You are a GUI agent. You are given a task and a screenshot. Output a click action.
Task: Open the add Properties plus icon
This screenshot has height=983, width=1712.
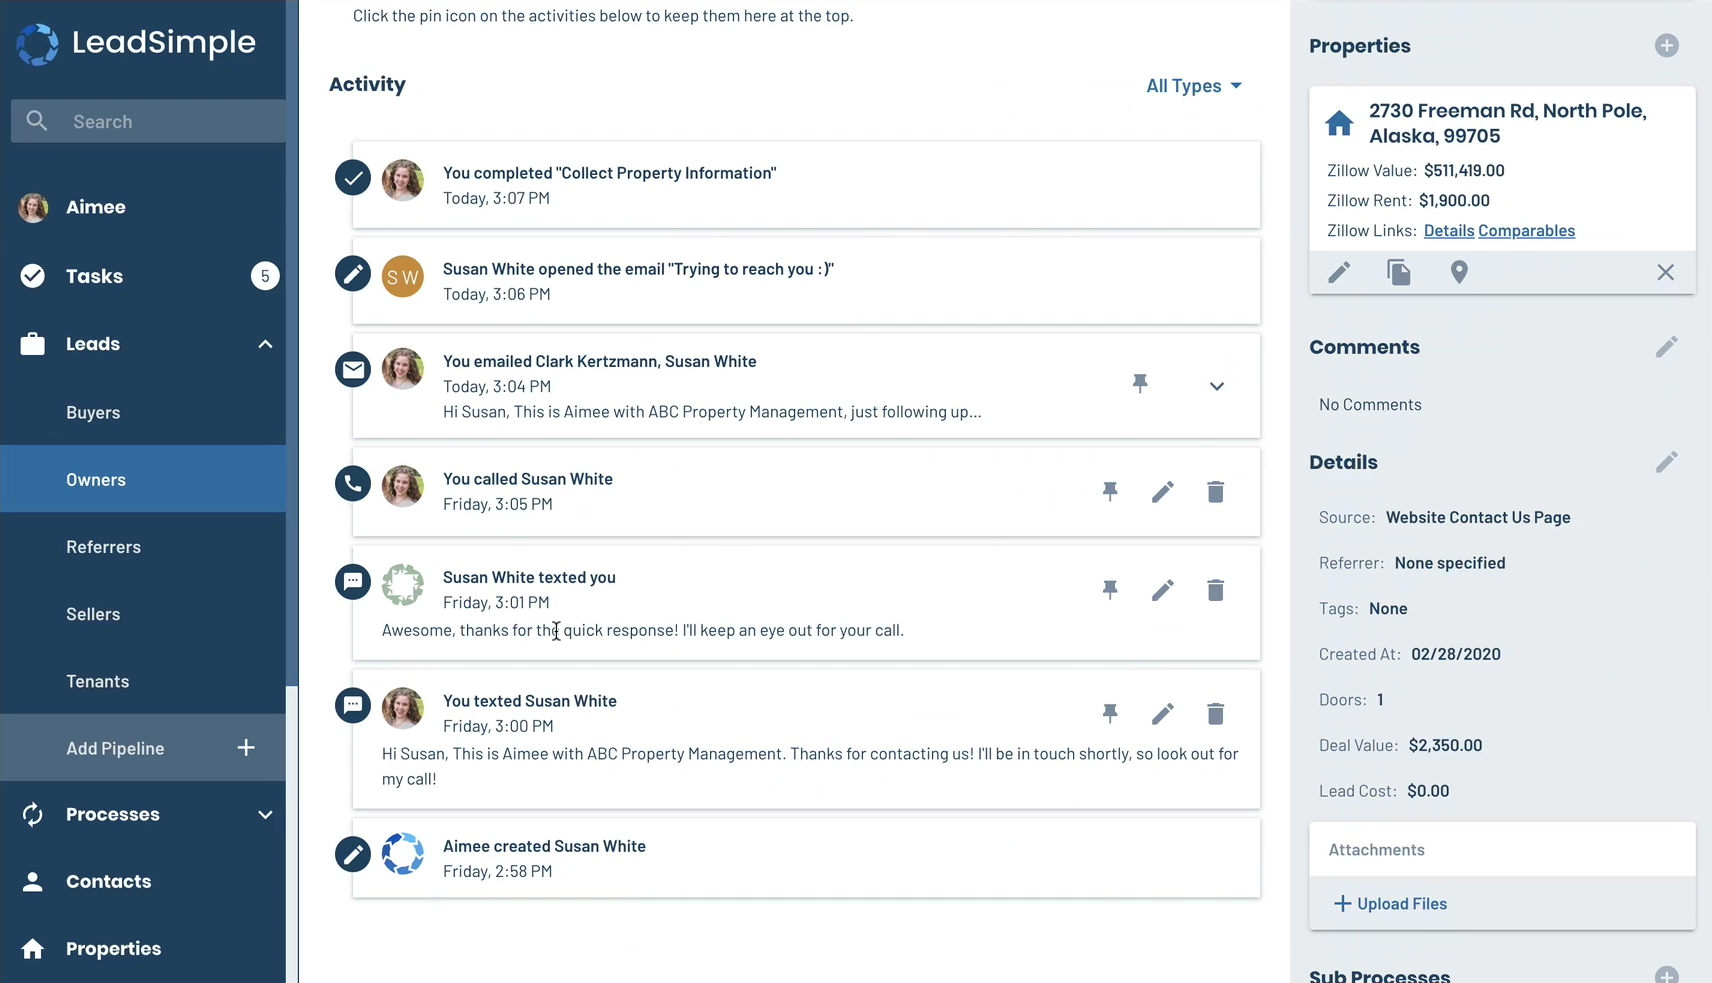[x=1666, y=45]
